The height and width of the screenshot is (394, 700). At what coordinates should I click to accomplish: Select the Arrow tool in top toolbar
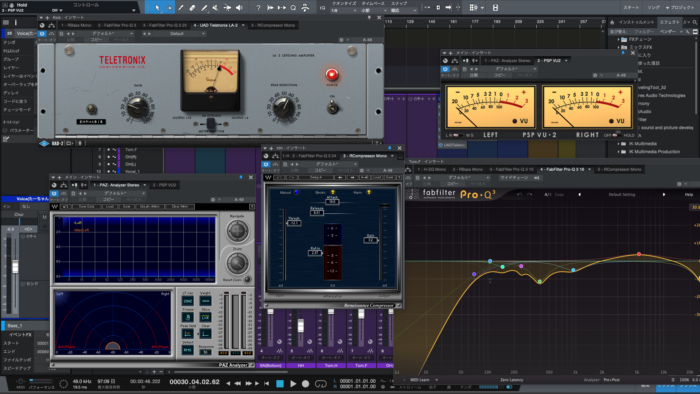pos(157,8)
